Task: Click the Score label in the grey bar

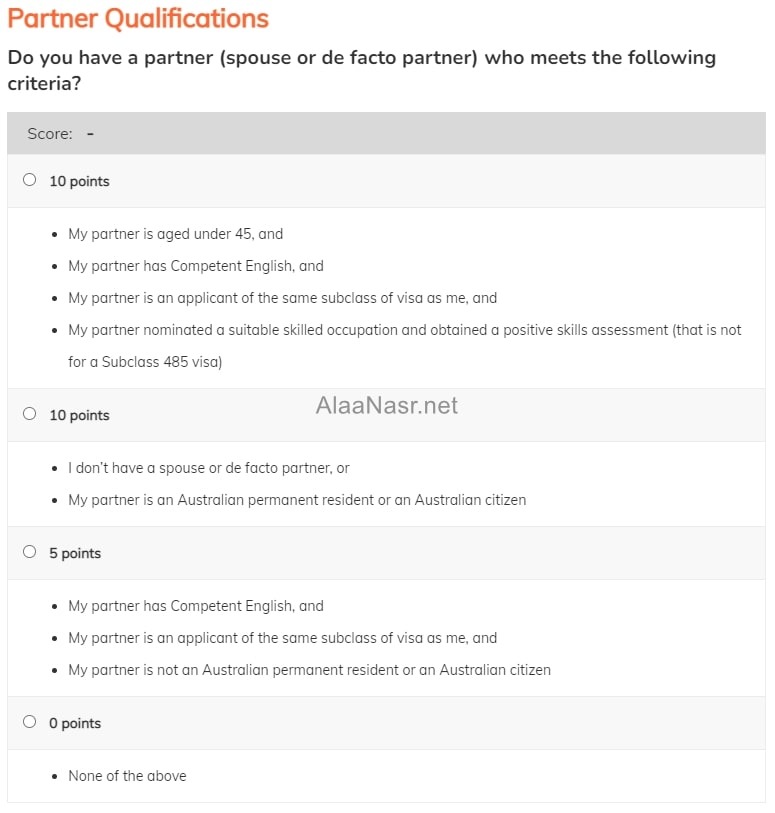Action: (x=50, y=133)
